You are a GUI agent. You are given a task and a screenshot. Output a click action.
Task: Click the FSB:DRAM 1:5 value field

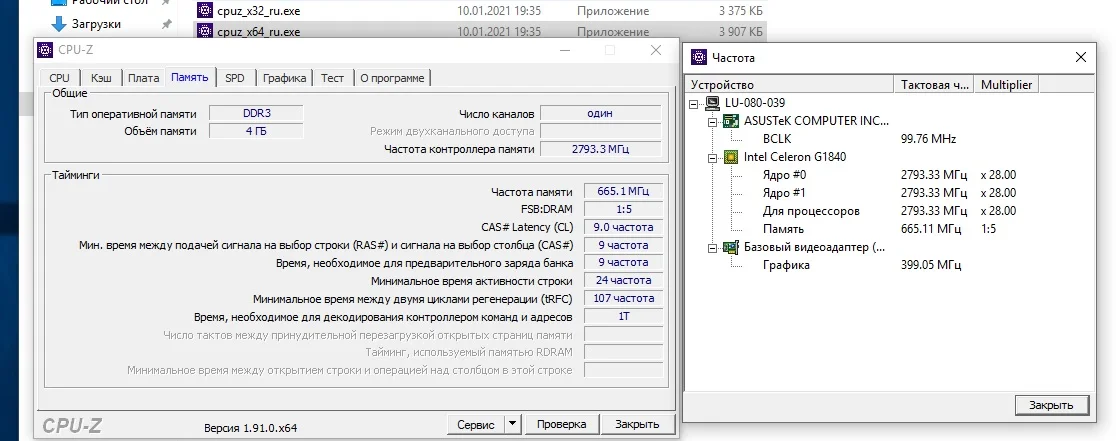(x=623, y=209)
